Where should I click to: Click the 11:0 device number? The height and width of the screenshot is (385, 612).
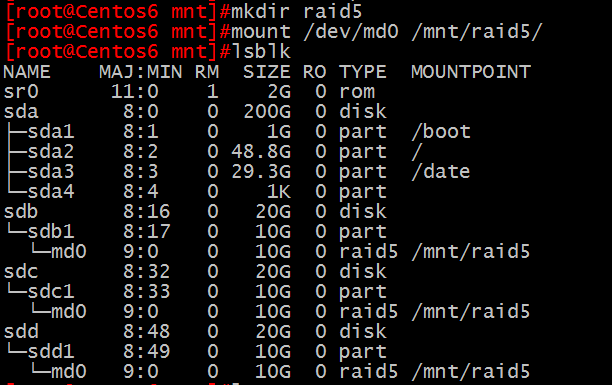(135, 92)
